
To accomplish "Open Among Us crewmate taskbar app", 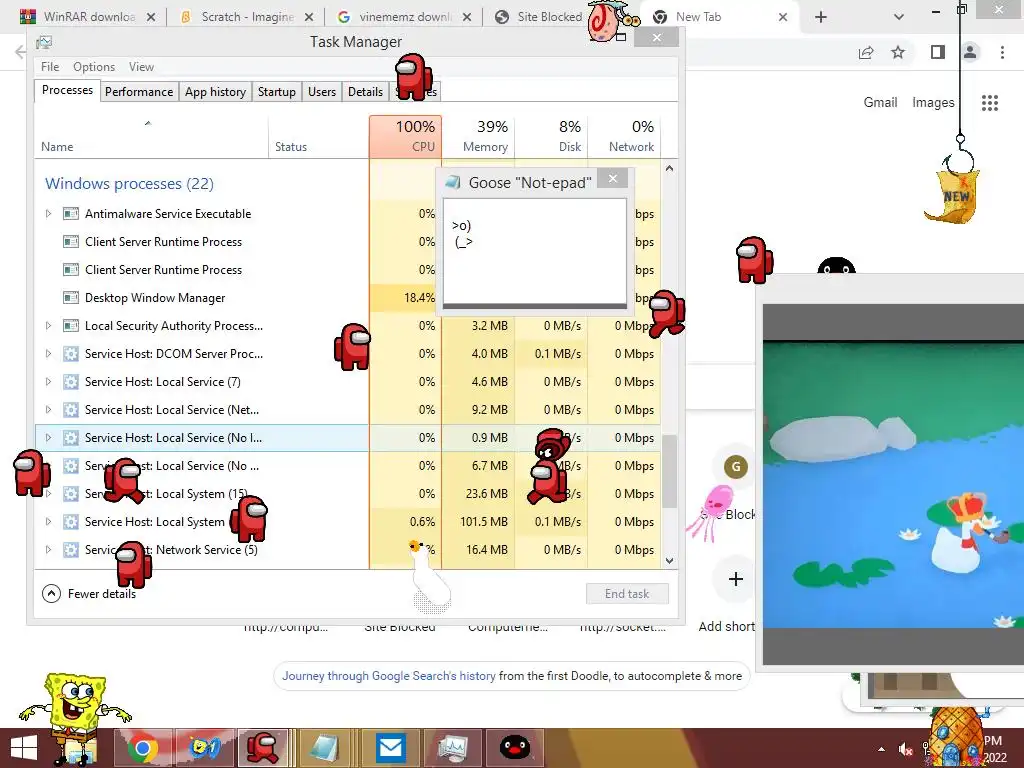I will [x=263, y=748].
